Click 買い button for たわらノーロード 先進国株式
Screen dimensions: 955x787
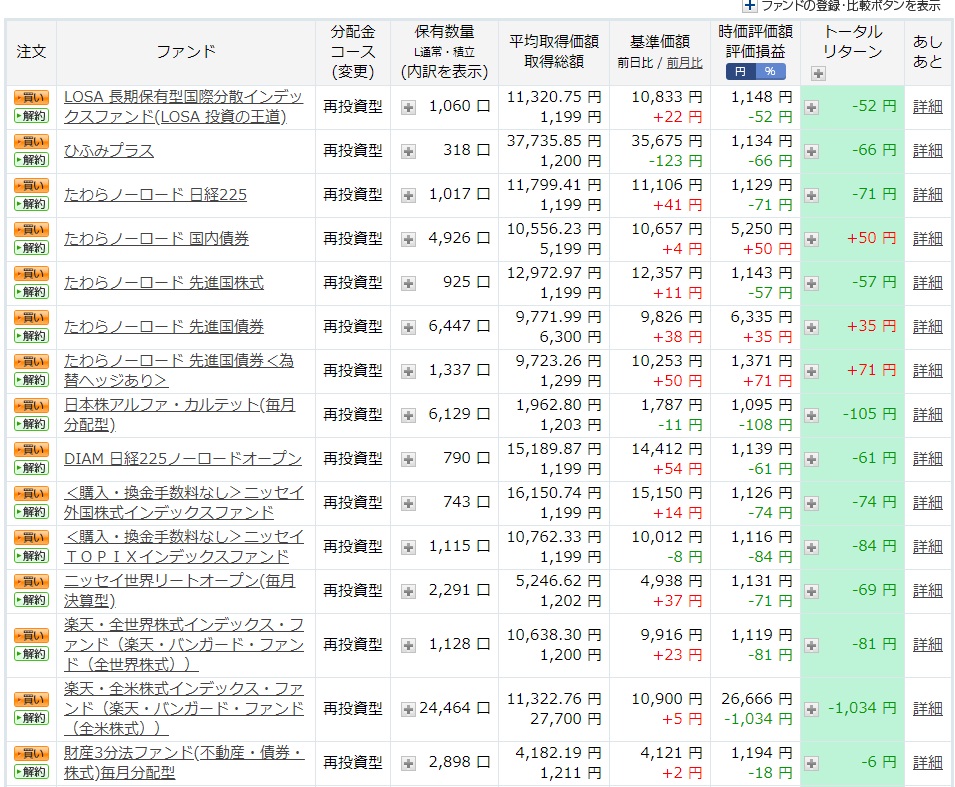(31, 274)
